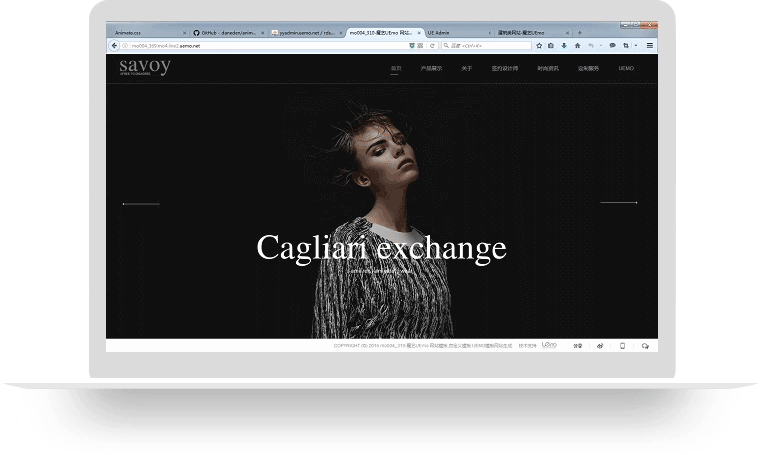This screenshot has width=760, height=455.
Task: Click the Cagliari exchange headline
Action: [x=381, y=248]
